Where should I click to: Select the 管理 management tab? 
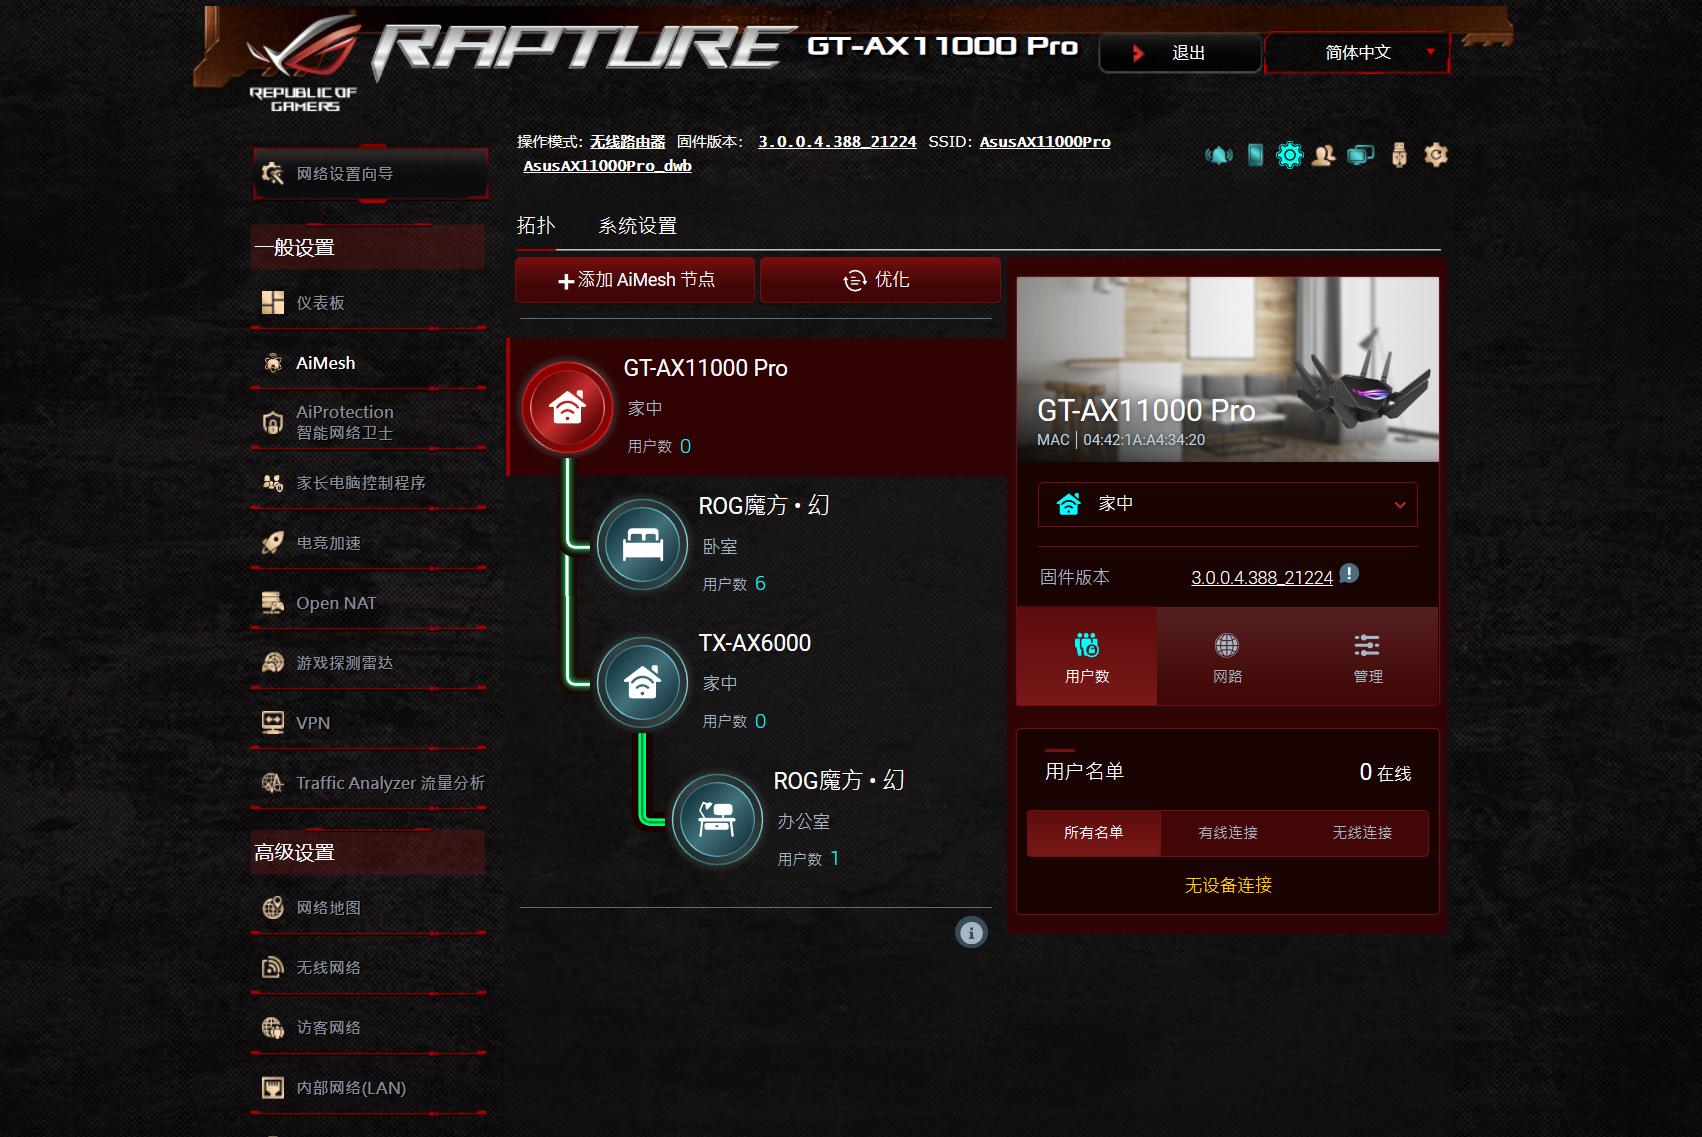click(x=1368, y=656)
